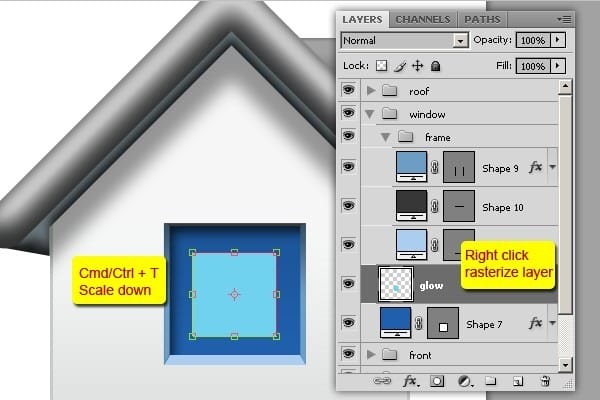Delete the layer using the trash icon
Screen dimensions: 600x400
(x=544, y=381)
